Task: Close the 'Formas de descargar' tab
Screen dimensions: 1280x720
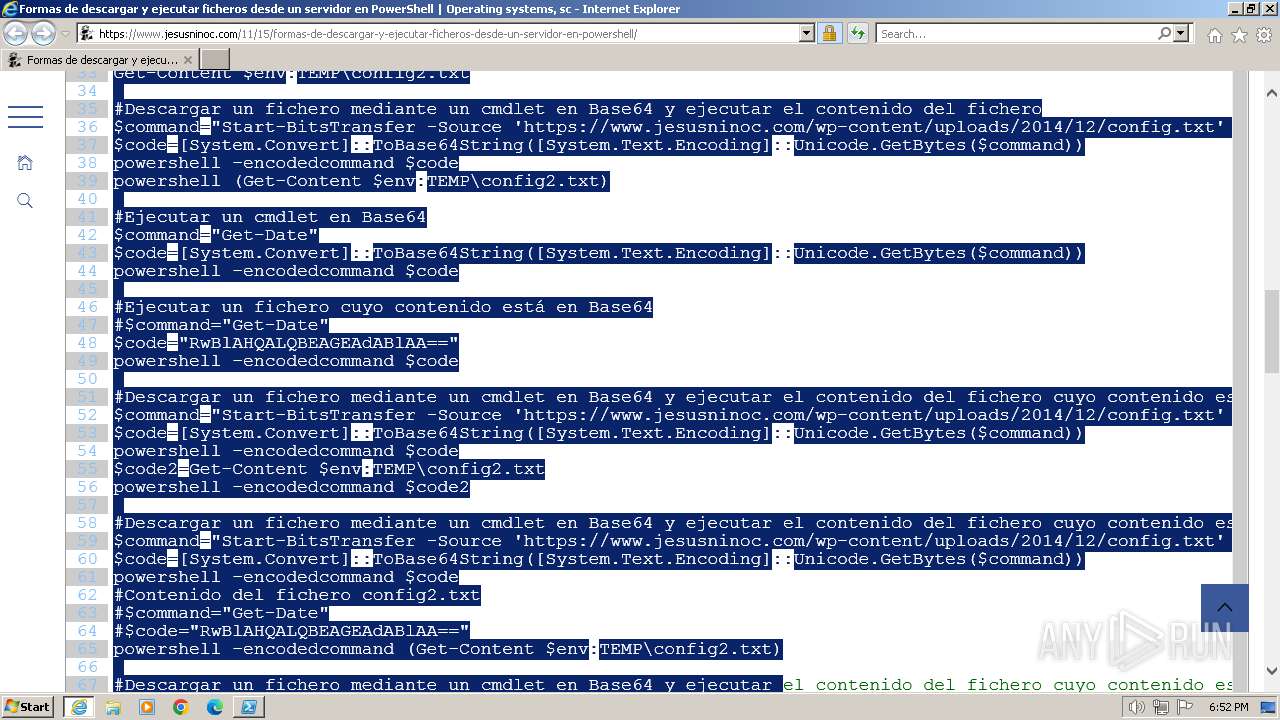Action: point(188,60)
